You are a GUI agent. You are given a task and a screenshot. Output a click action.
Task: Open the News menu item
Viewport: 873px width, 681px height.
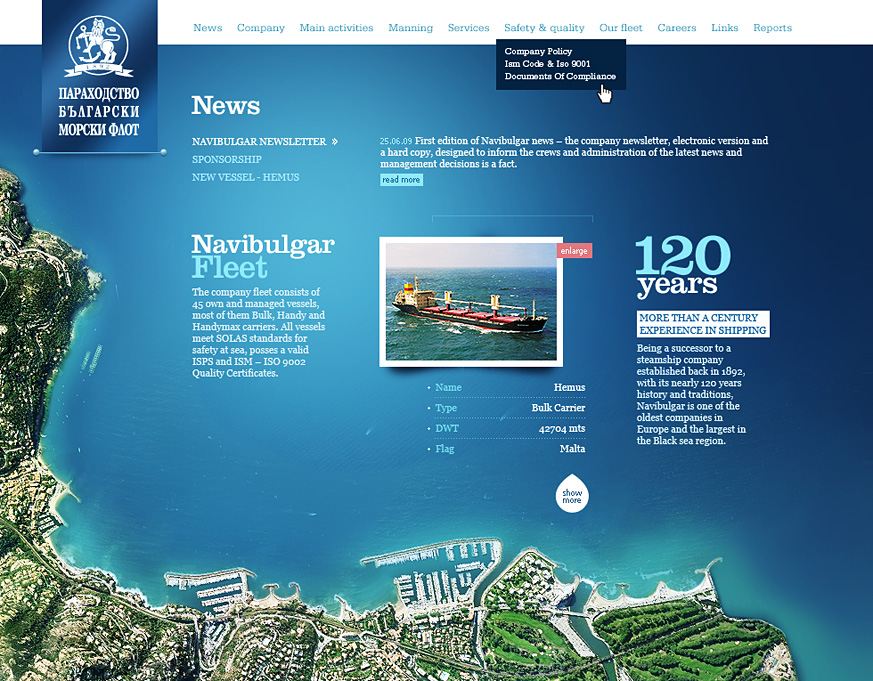pos(208,28)
